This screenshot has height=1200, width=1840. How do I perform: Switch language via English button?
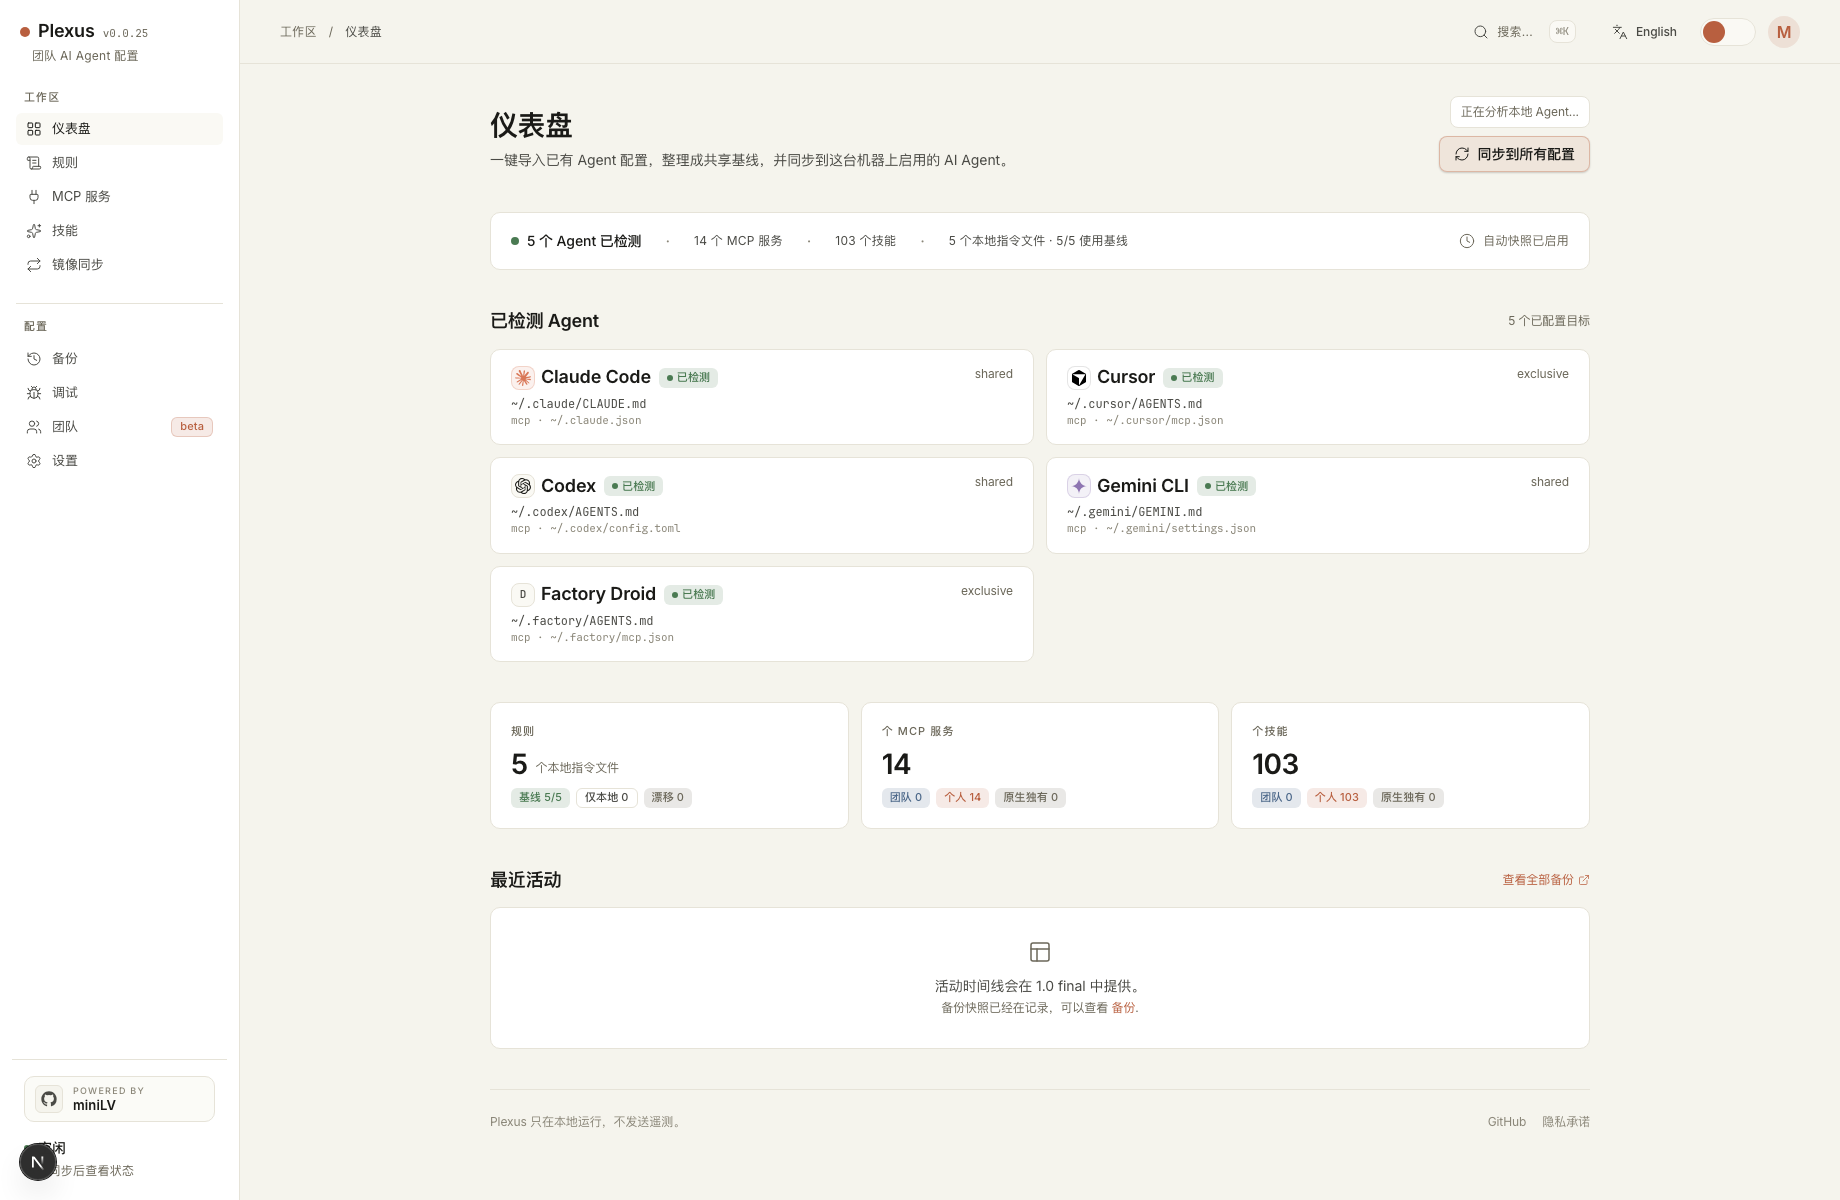pyautogui.click(x=1645, y=32)
